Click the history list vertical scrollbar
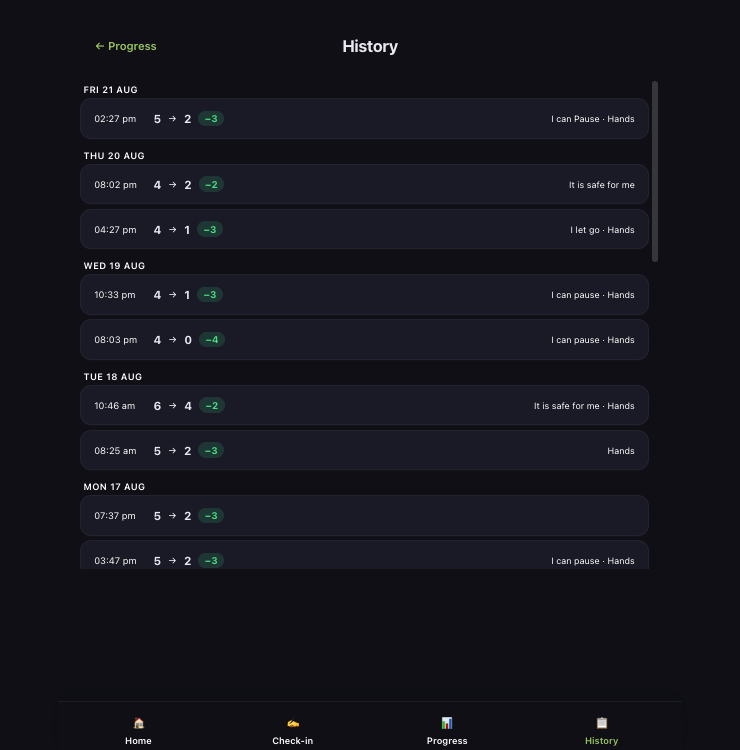Screen dimensions: 740x750 coord(655,171)
